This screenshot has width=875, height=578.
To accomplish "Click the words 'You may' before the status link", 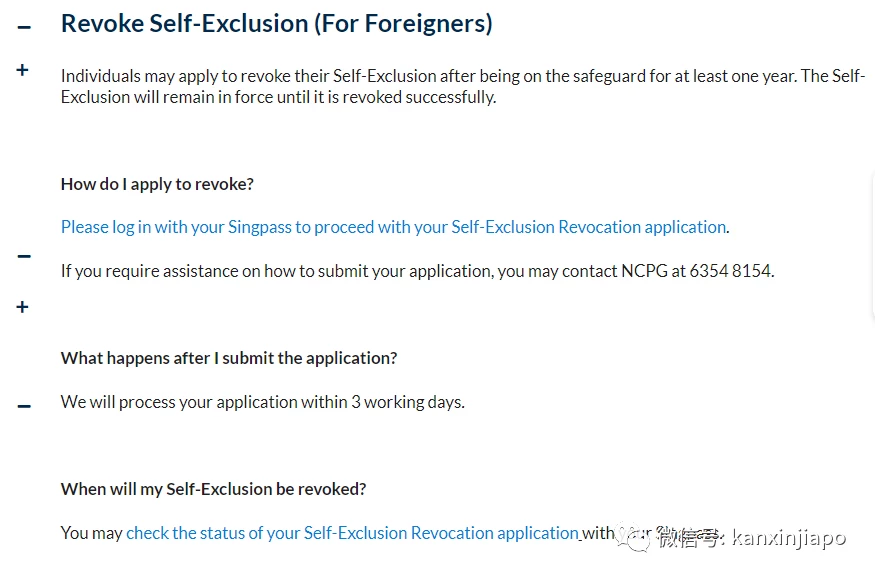I will click(x=92, y=533).
